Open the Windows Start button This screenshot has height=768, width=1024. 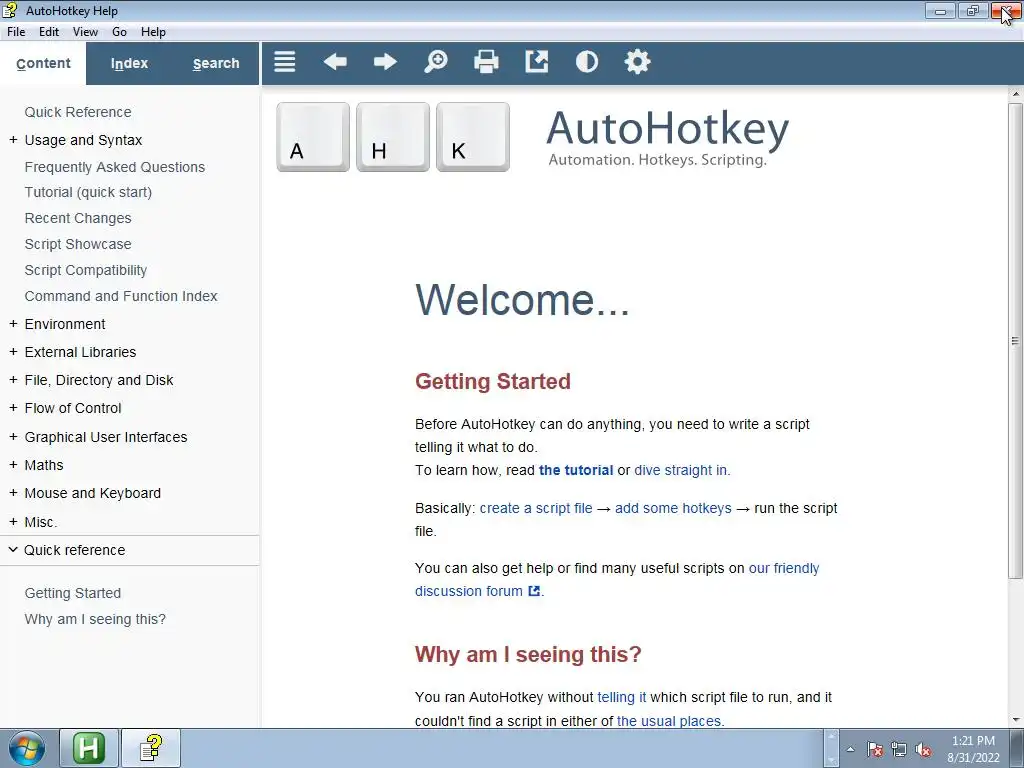tap(27, 748)
